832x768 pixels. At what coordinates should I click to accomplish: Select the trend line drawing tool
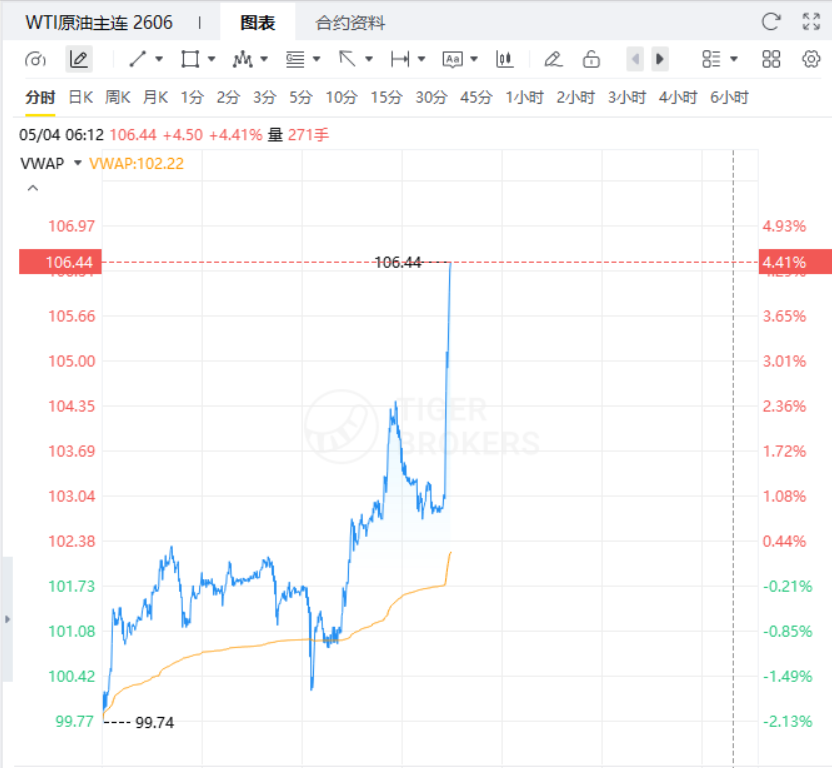tap(137, 59)
